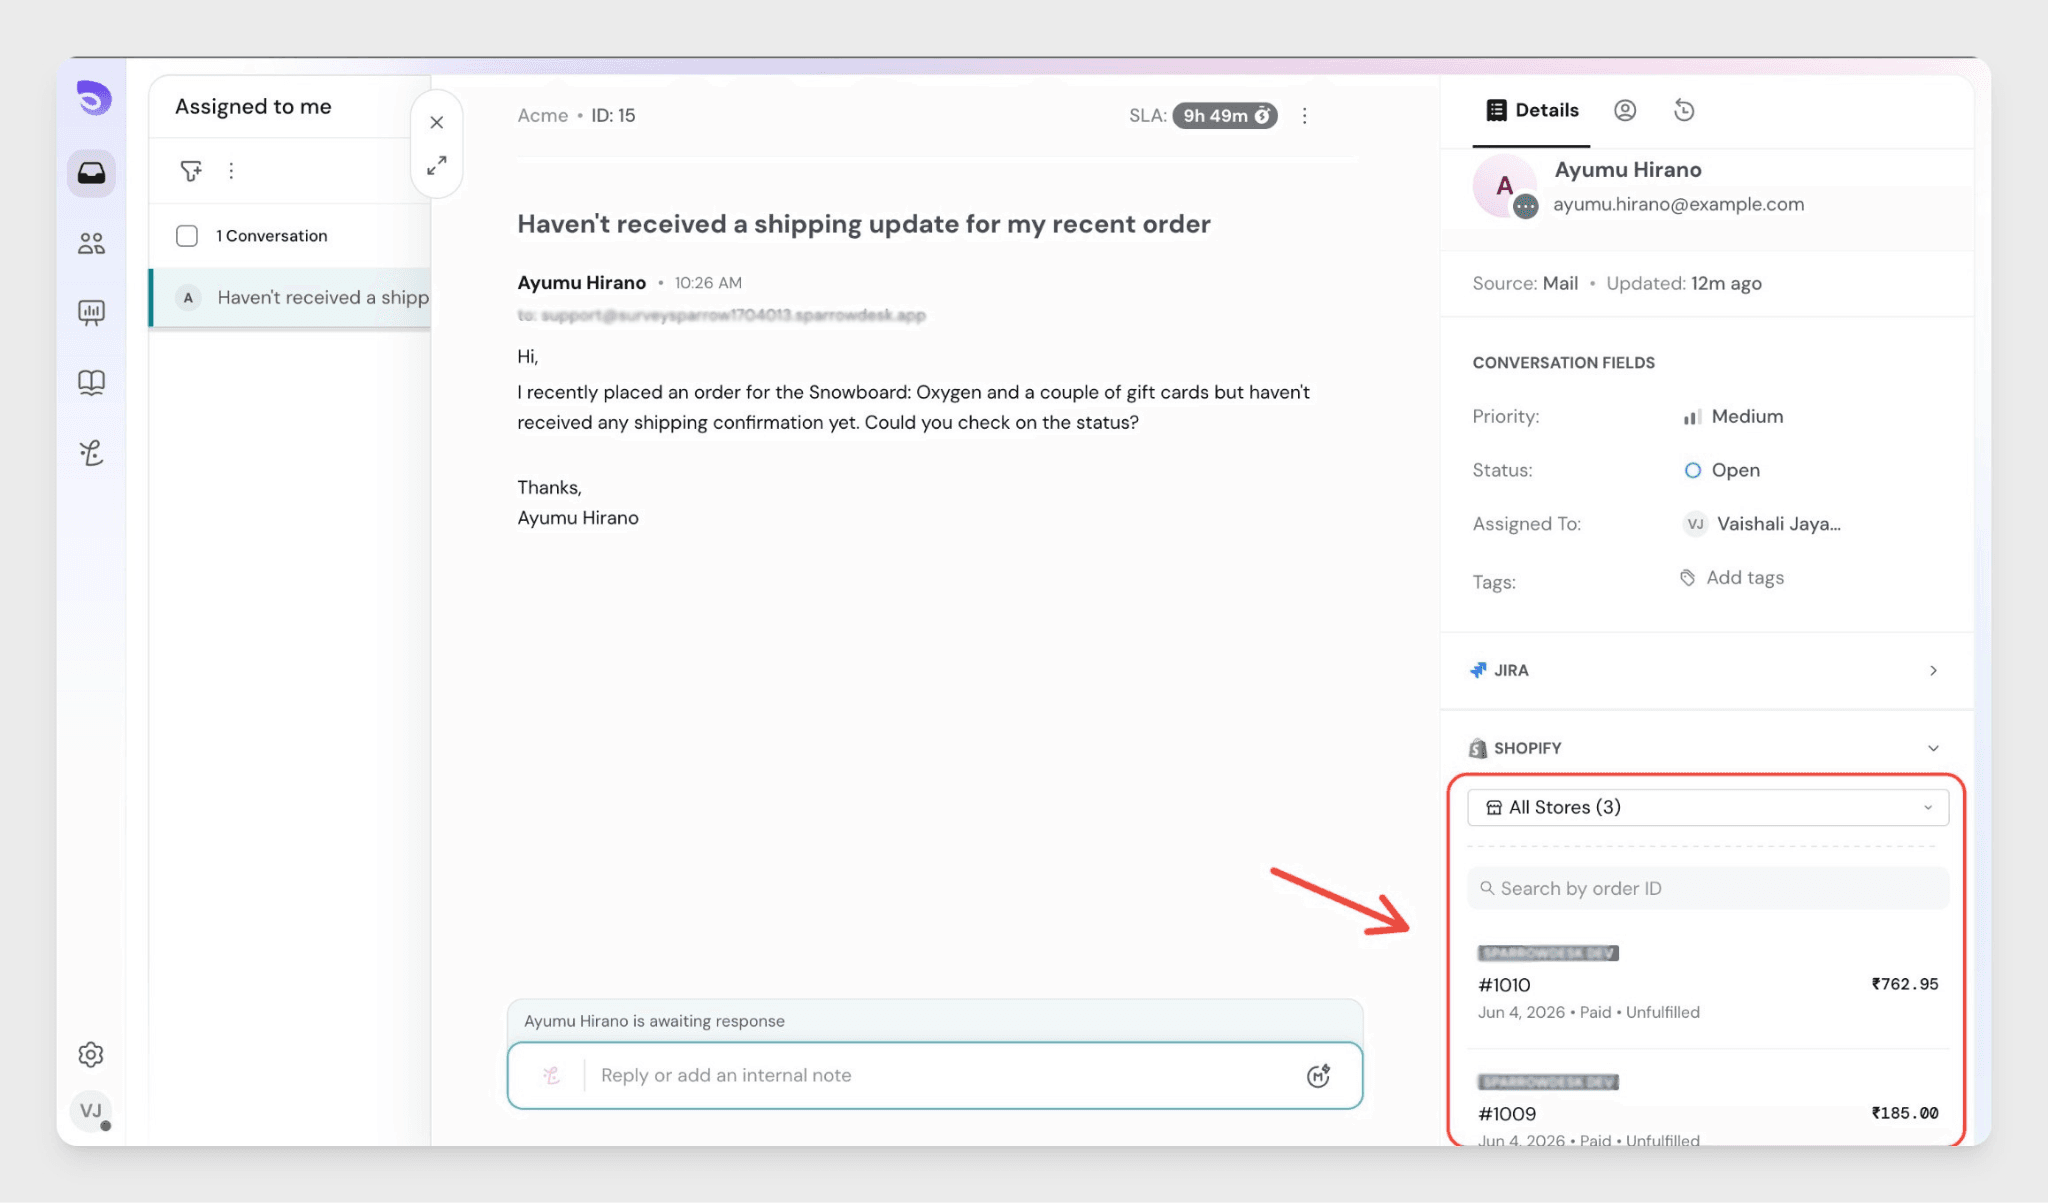The width and height of the screenshot is (2048, 1203).
Task: Expand conversation to full screen
Action: pyautogui.click(x=437, y=165)
